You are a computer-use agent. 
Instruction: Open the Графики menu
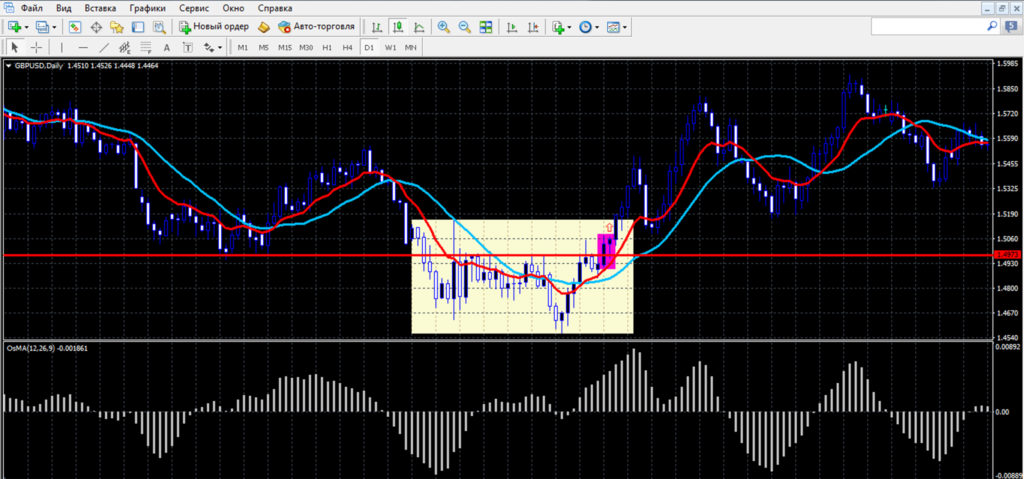click(147, 8)
